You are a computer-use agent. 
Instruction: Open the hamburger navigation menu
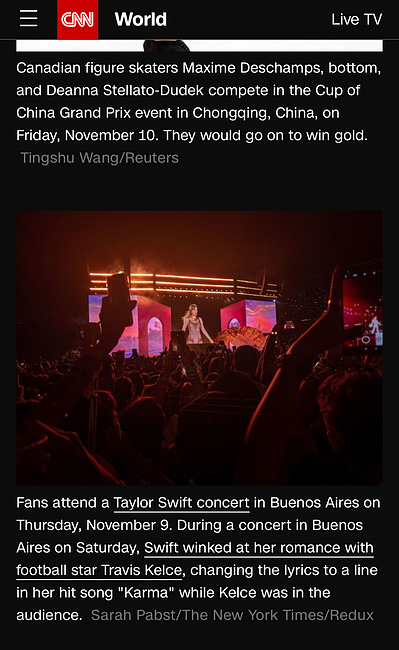tap(29, 19)
